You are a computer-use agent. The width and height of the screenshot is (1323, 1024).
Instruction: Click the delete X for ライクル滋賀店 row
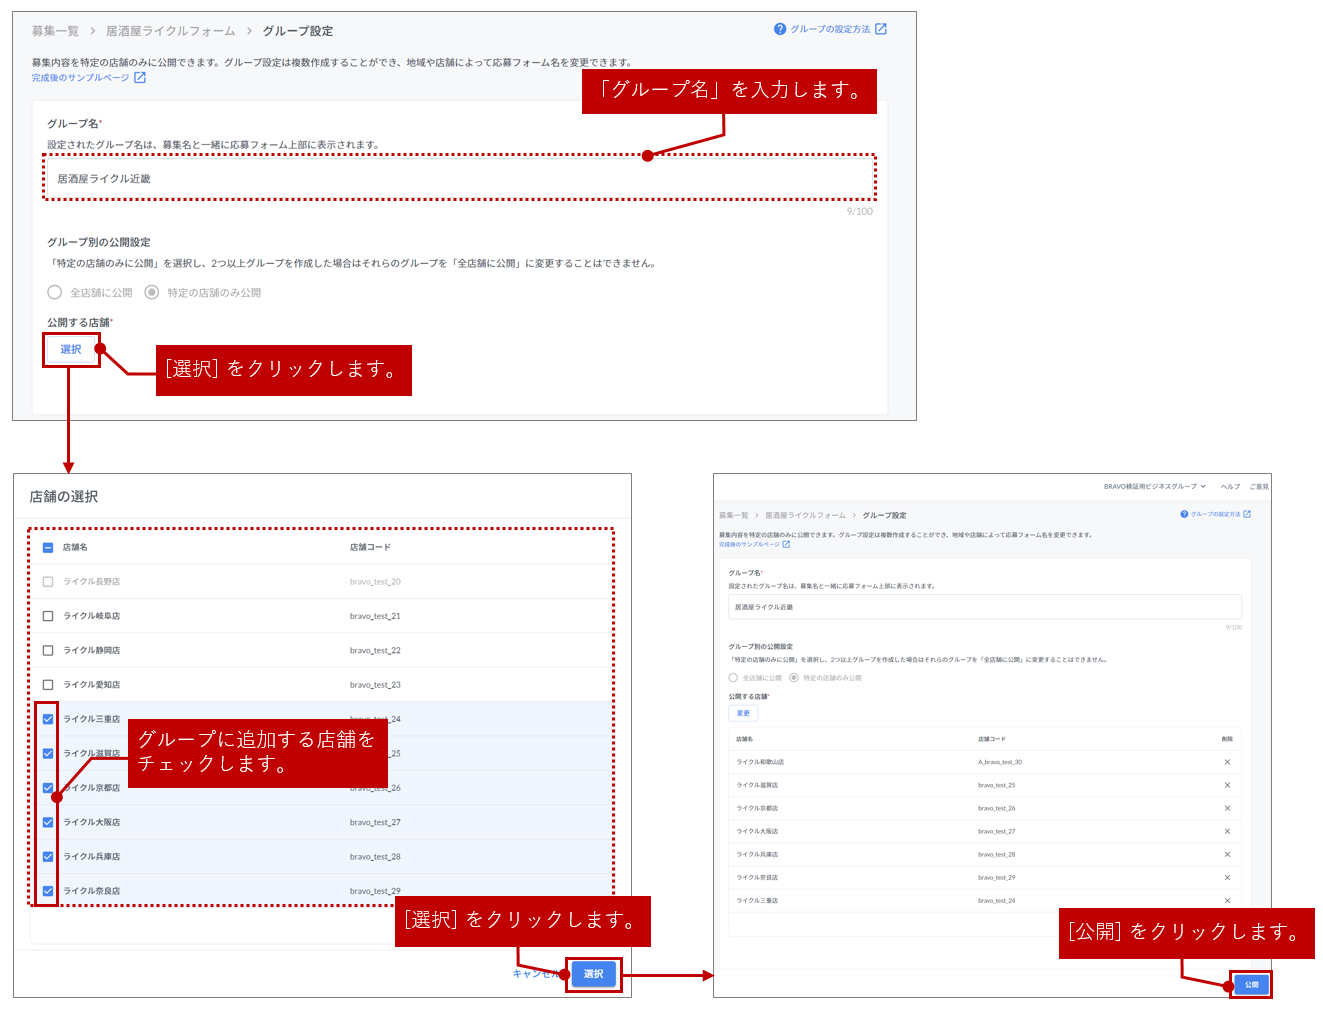pyautogui.click(x=1227, y=785)
